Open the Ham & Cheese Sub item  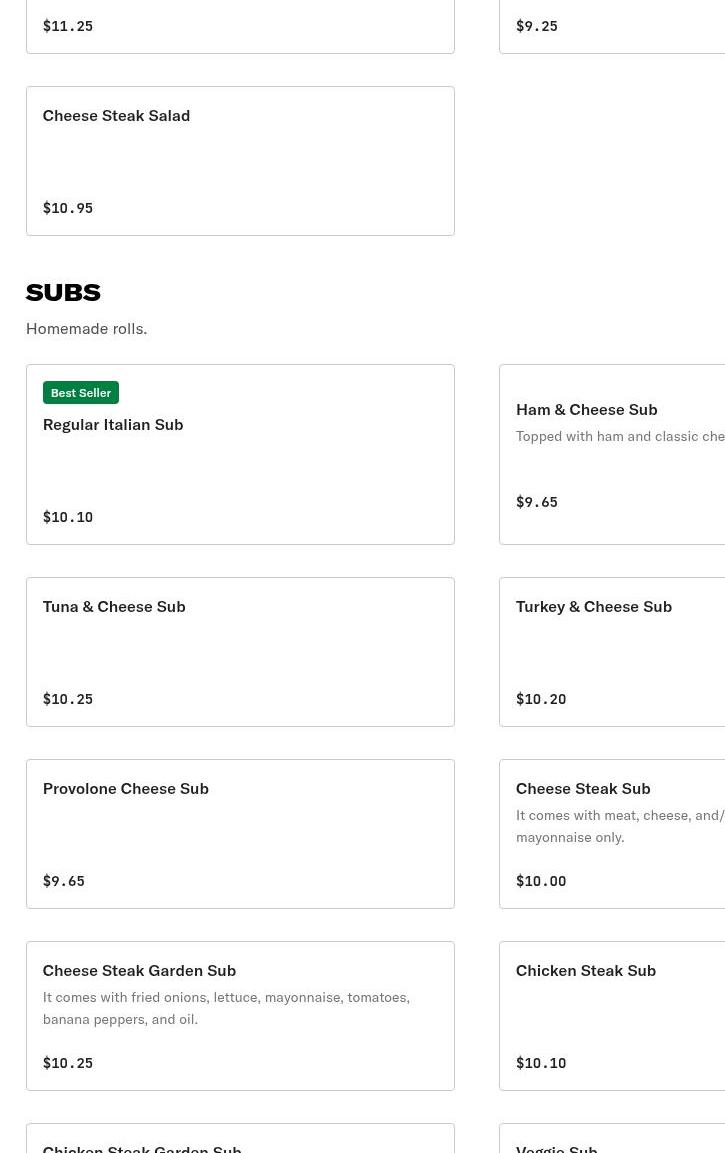tap(612, 454)
